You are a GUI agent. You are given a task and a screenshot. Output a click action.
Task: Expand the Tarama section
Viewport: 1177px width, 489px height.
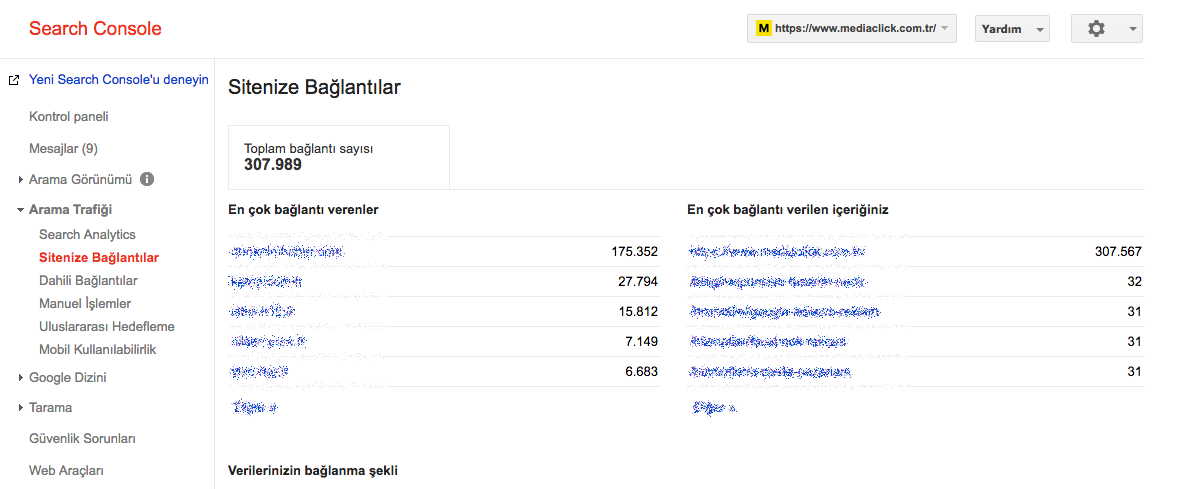click(50, 408)
